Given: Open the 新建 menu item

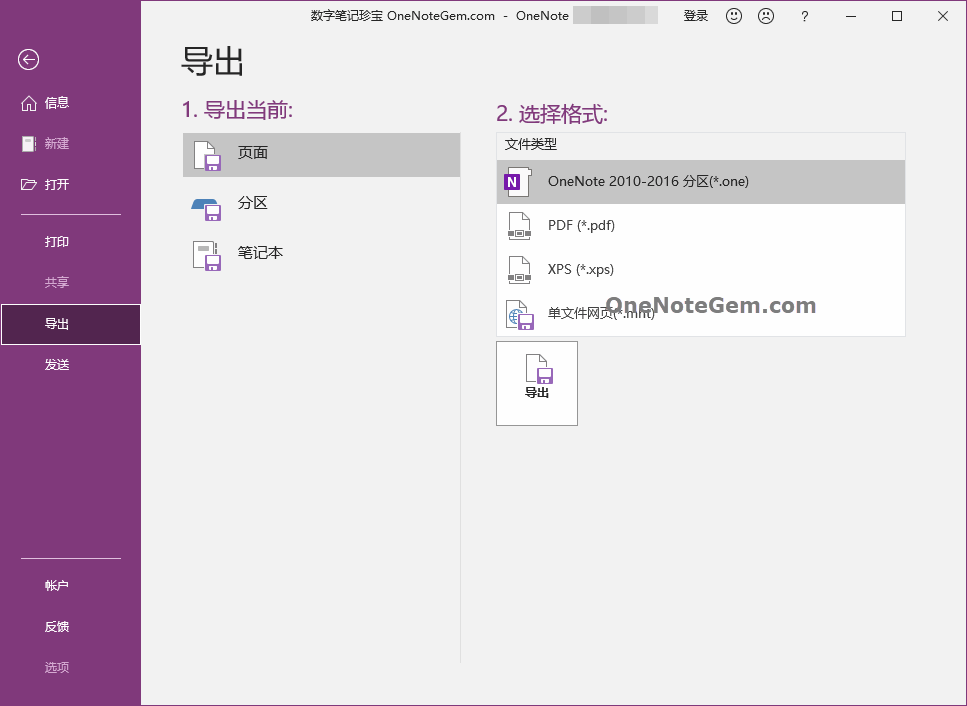Looking at the screenshot, I should point(70,144).
